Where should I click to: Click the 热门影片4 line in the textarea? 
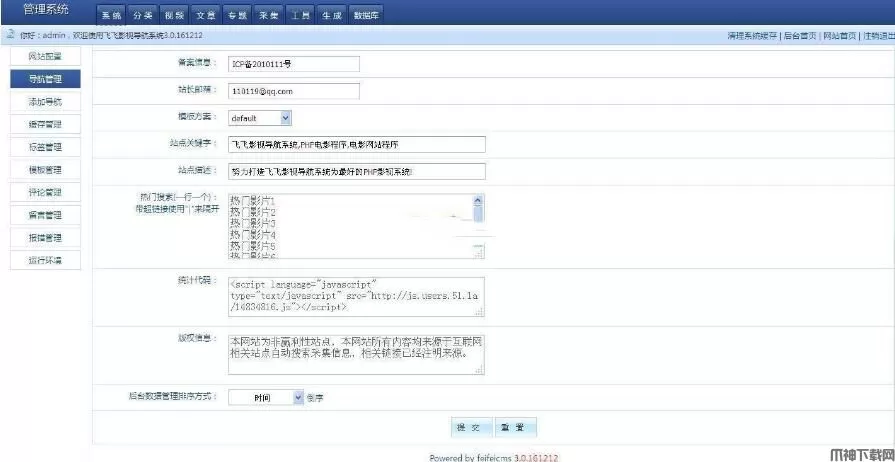click(253, 235)
